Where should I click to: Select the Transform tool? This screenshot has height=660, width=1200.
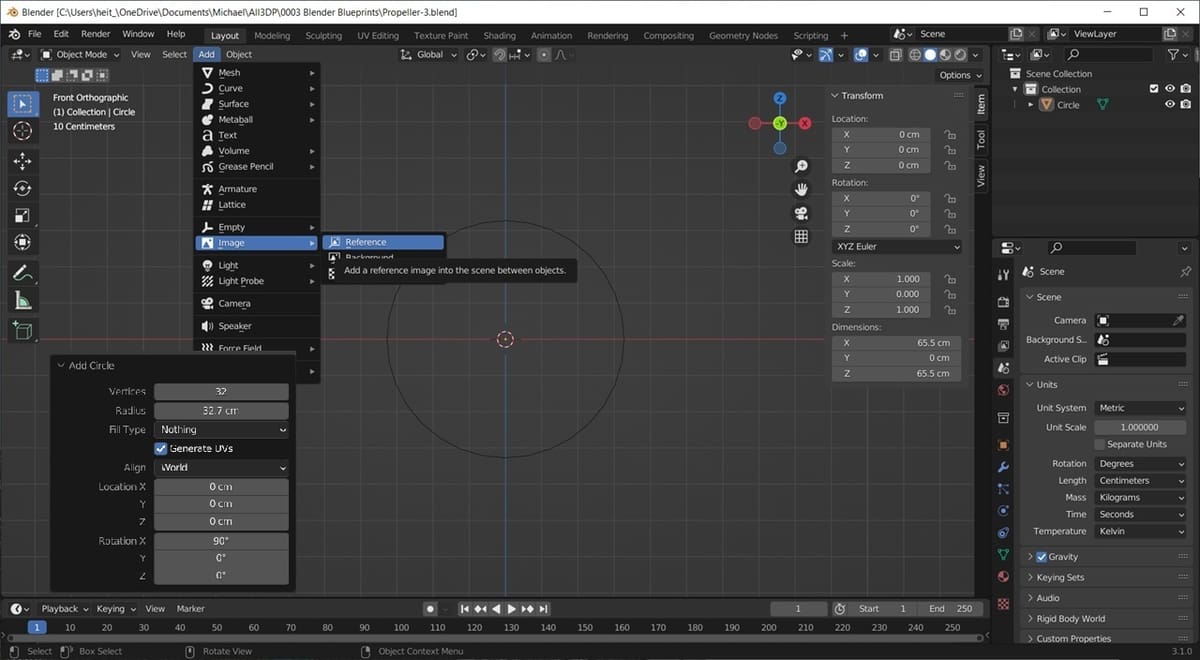click(x=23, y=242)
